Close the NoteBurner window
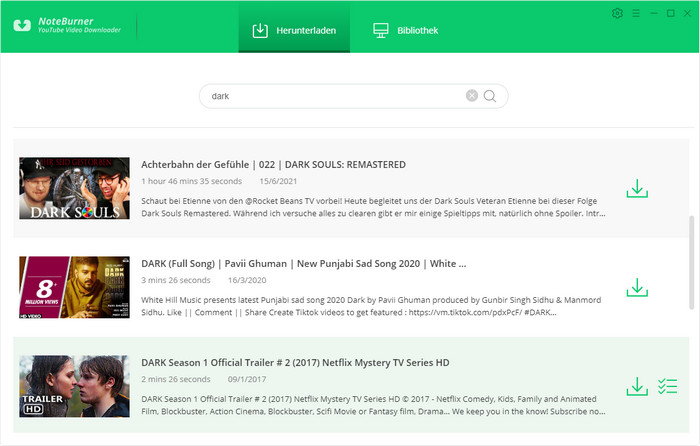 (688, 13)
